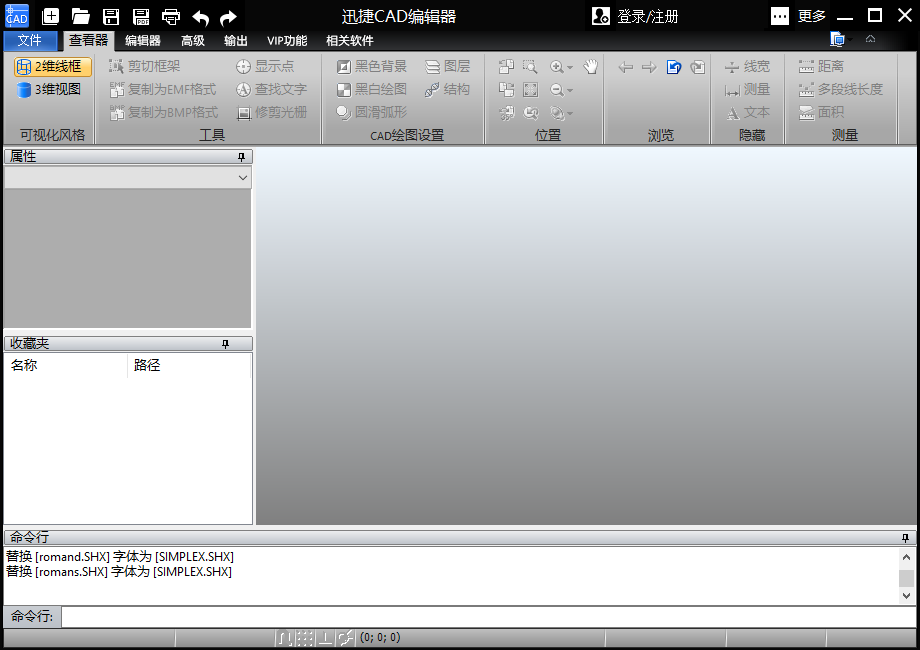
Task: Click the fit to window icon
Action: pos(530,89)
